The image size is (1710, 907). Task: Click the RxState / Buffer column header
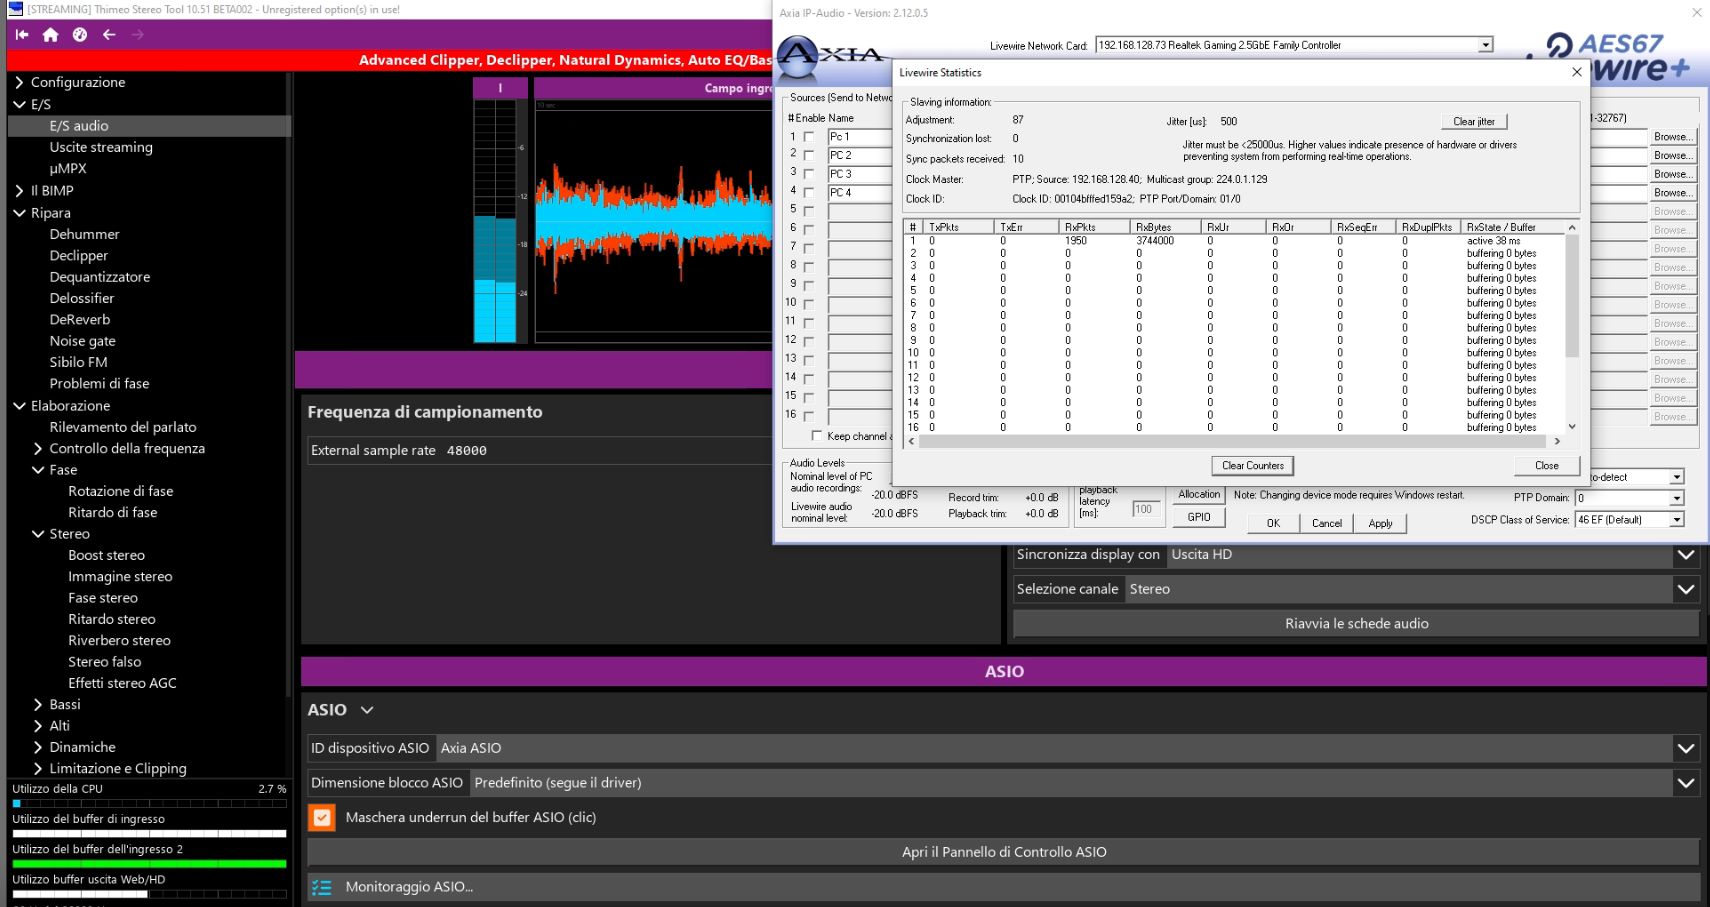pyautogui.click(x=1510, y=227)
